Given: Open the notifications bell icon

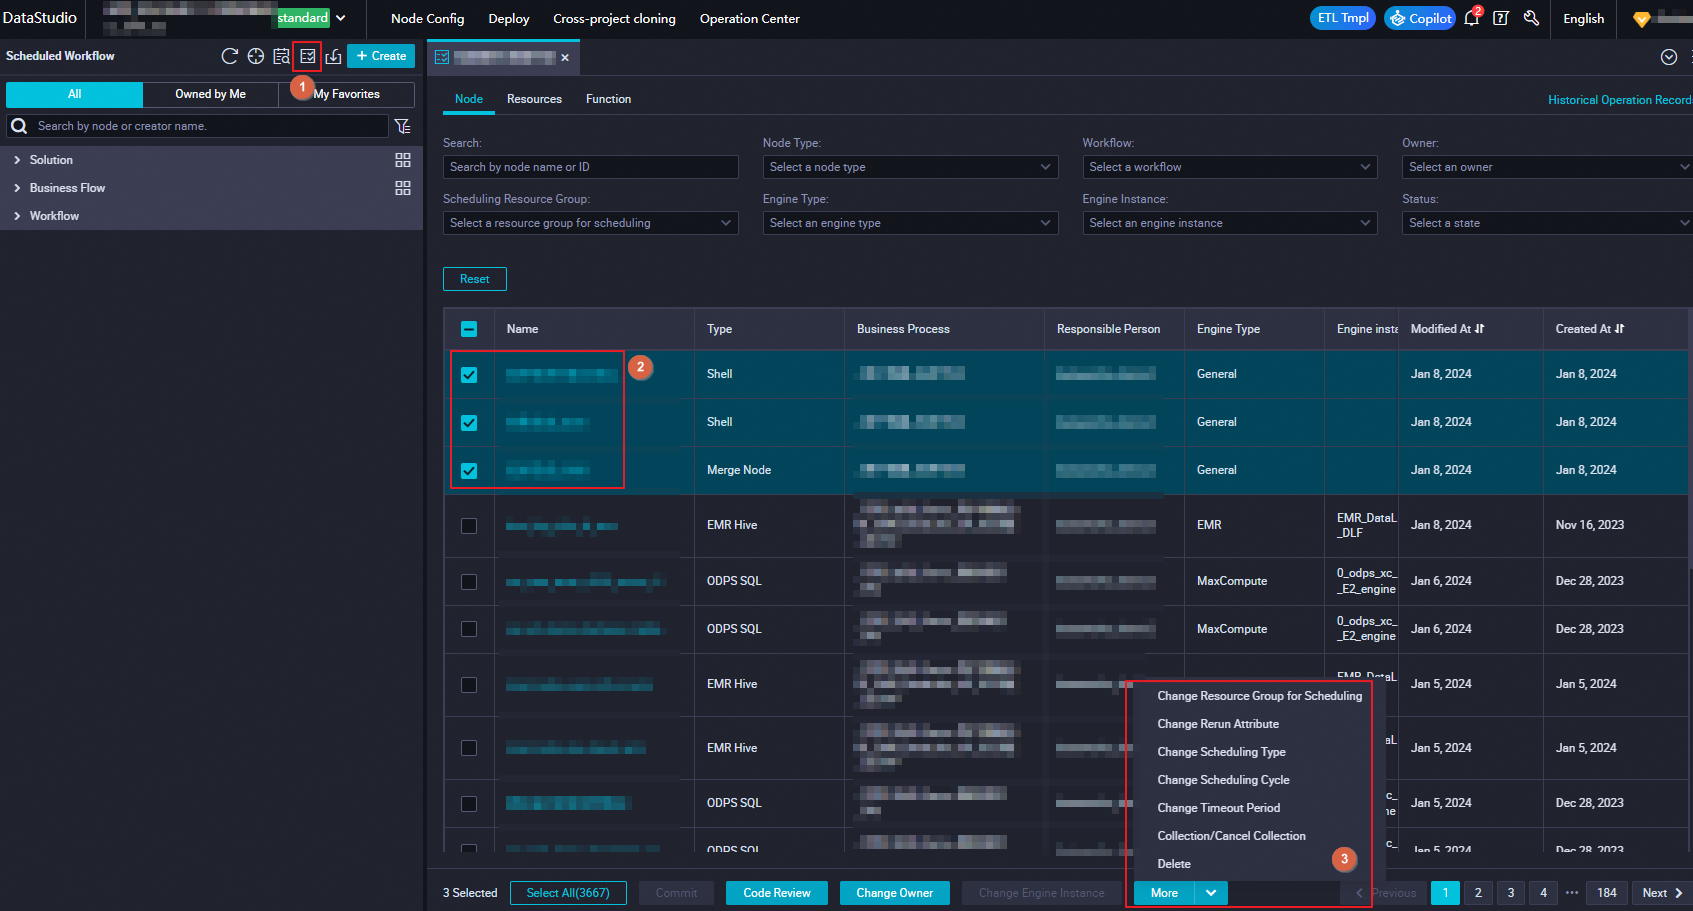Looking at the screenshot, I should (1471, 18).
